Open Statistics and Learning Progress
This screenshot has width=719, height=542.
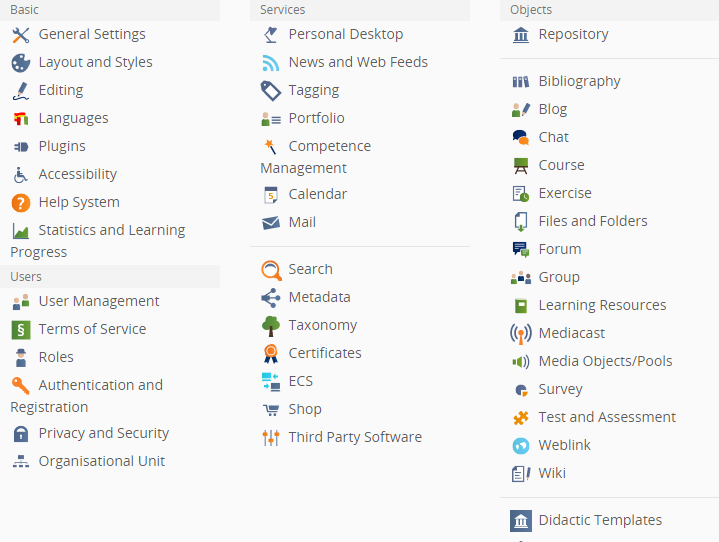pos(98,241)
